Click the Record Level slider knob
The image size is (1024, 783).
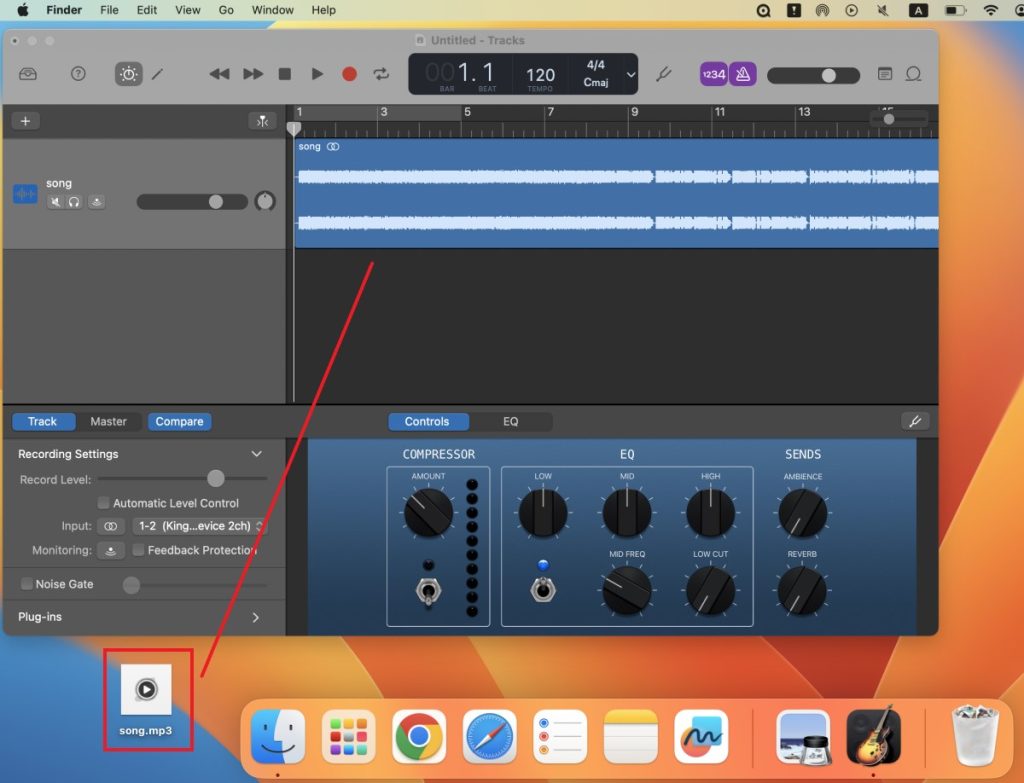215,479
